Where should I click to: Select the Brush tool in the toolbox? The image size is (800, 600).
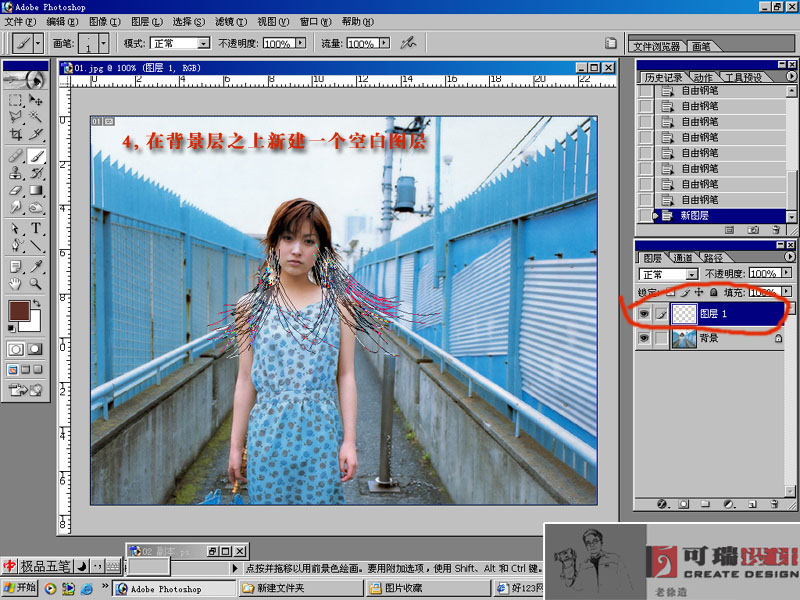37,157
